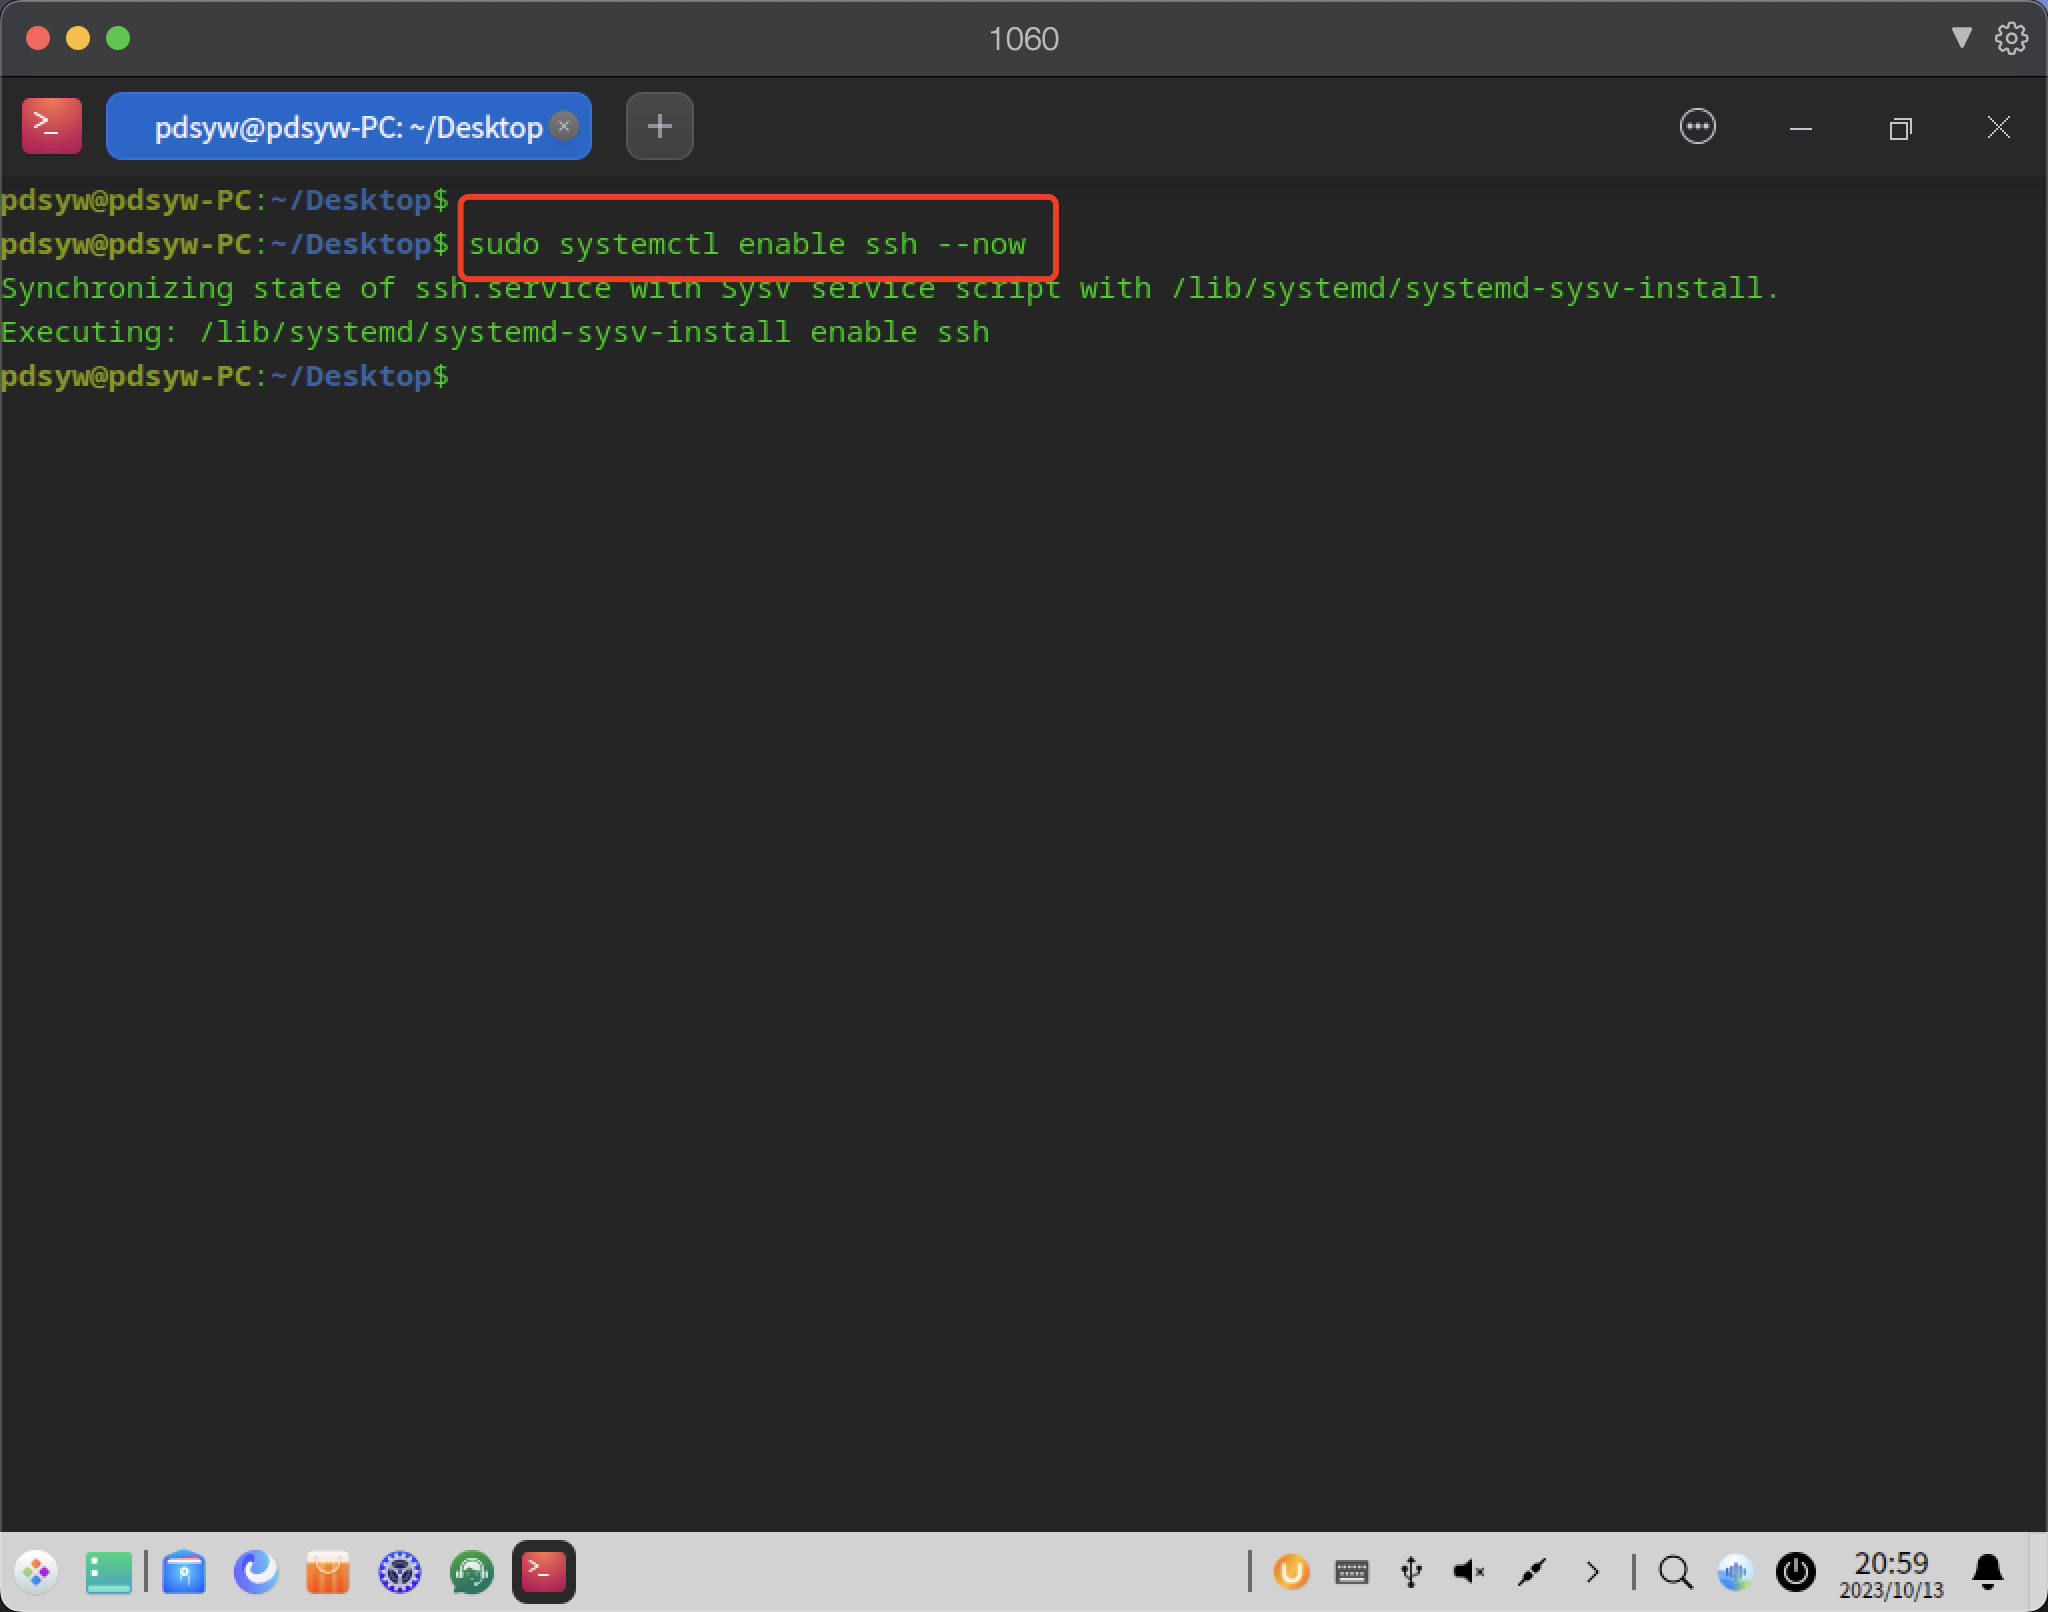Click the power button in taskbar
This screenshot has width=2048, height=1612.
click(x=1796, y=1572)
